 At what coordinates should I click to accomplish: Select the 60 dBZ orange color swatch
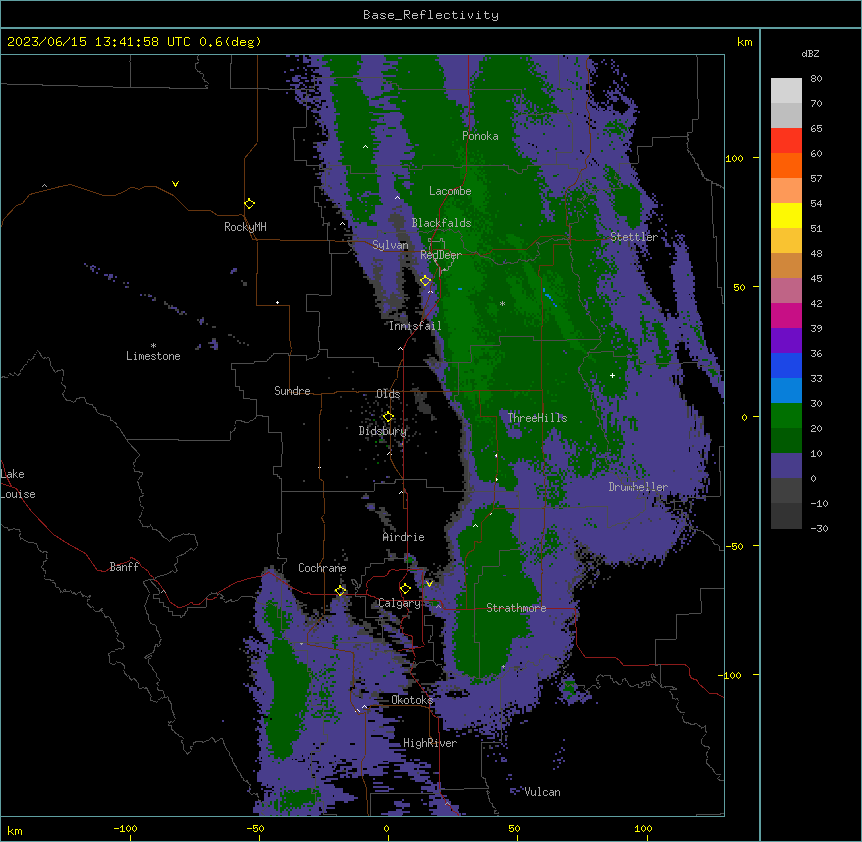tap(786, 165)
